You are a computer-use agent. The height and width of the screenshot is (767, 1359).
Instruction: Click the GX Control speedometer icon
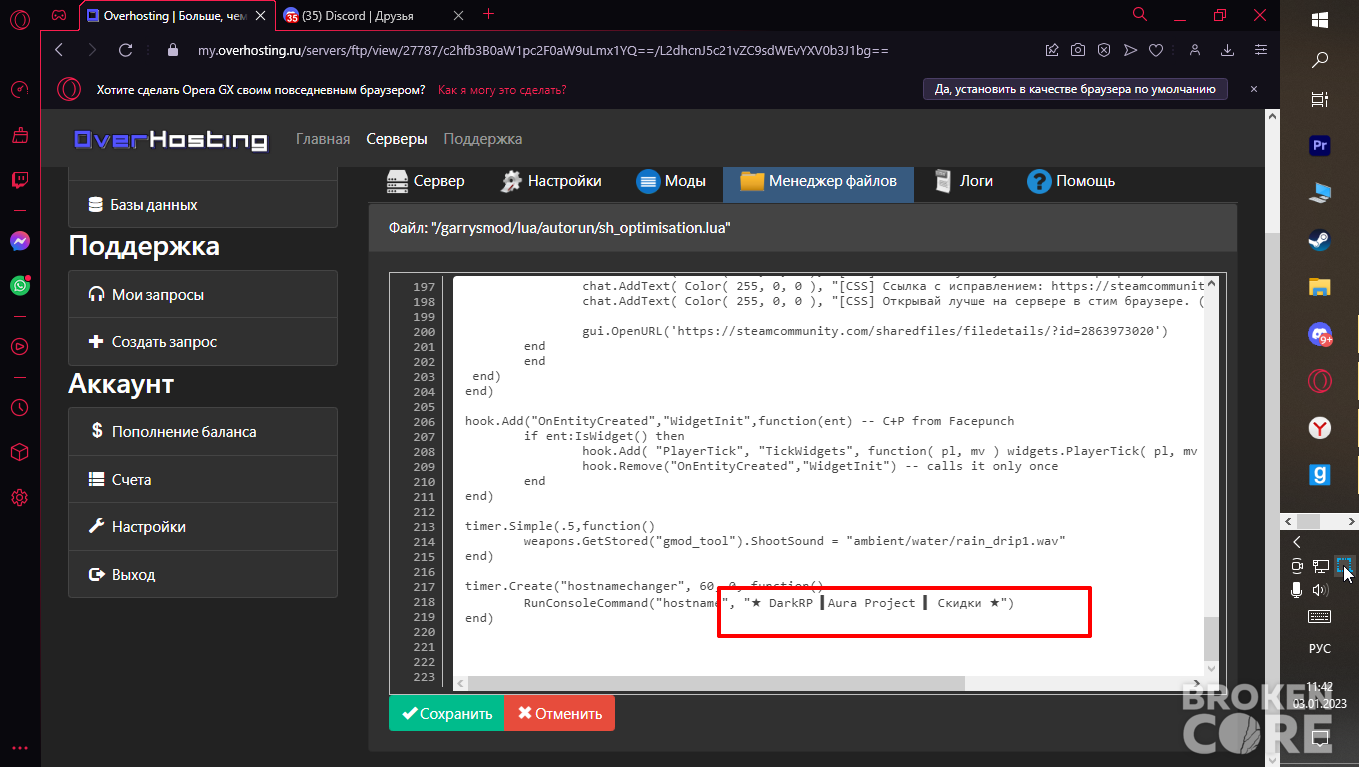(x=20, y=89)
